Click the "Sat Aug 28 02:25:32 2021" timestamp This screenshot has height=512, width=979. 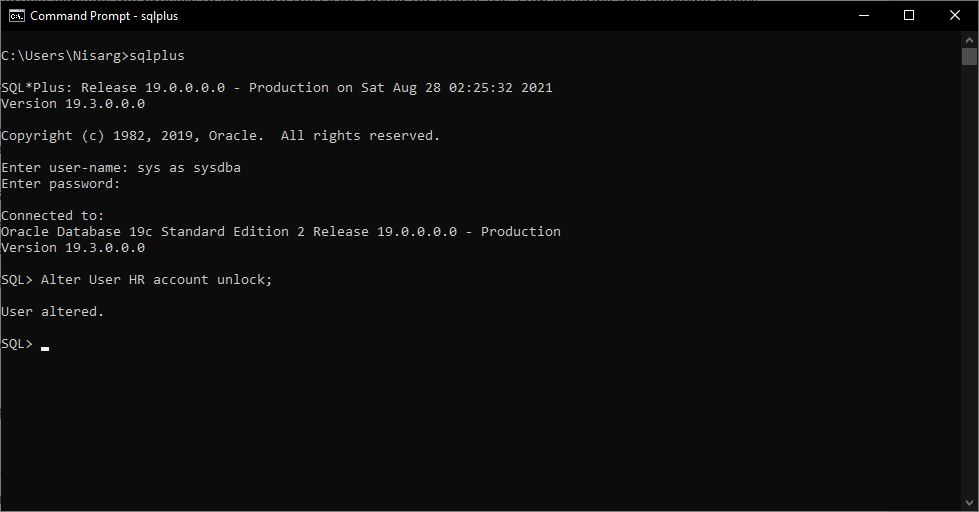(456, 88)
